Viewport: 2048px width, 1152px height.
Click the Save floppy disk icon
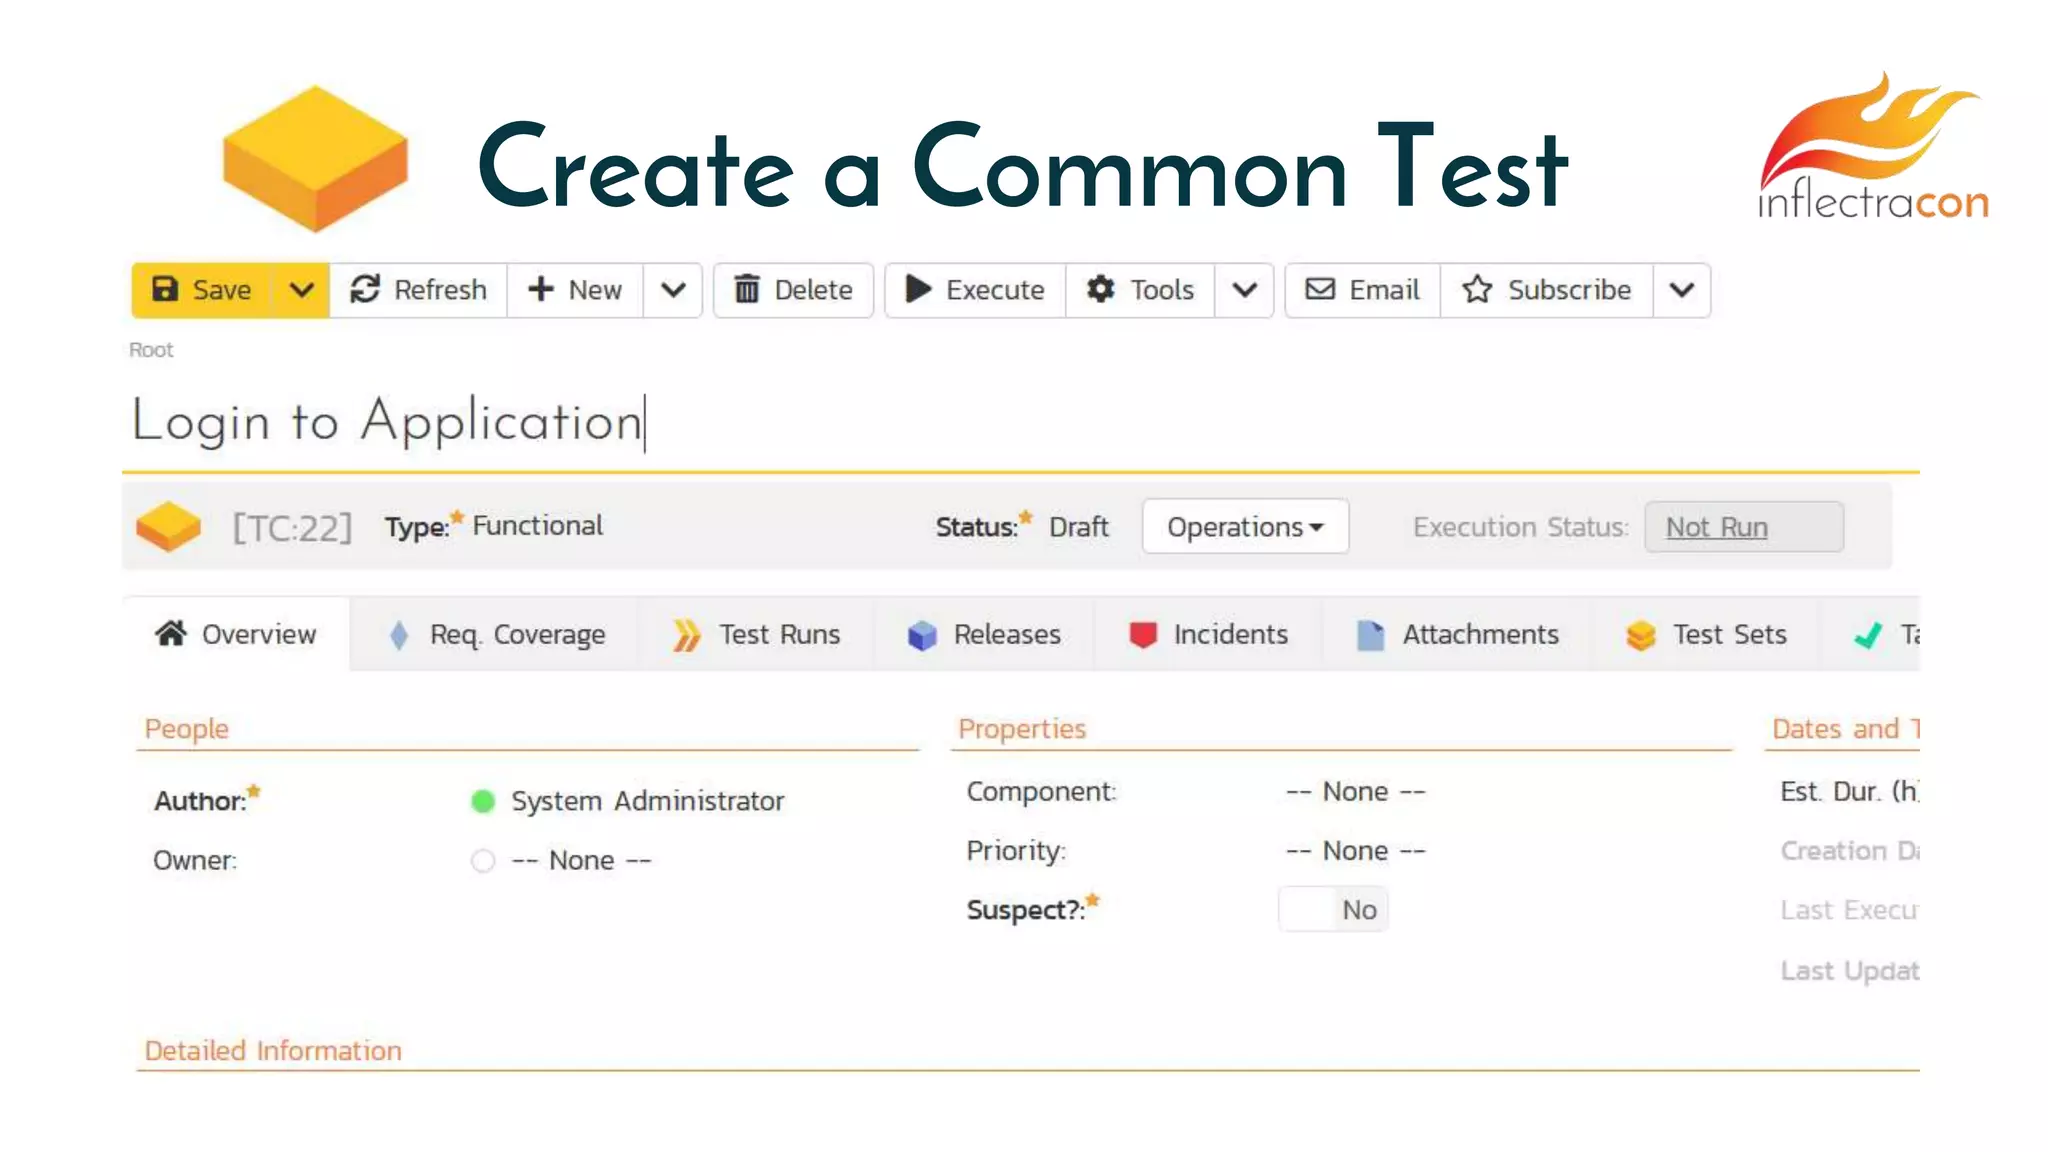point(165,290)
